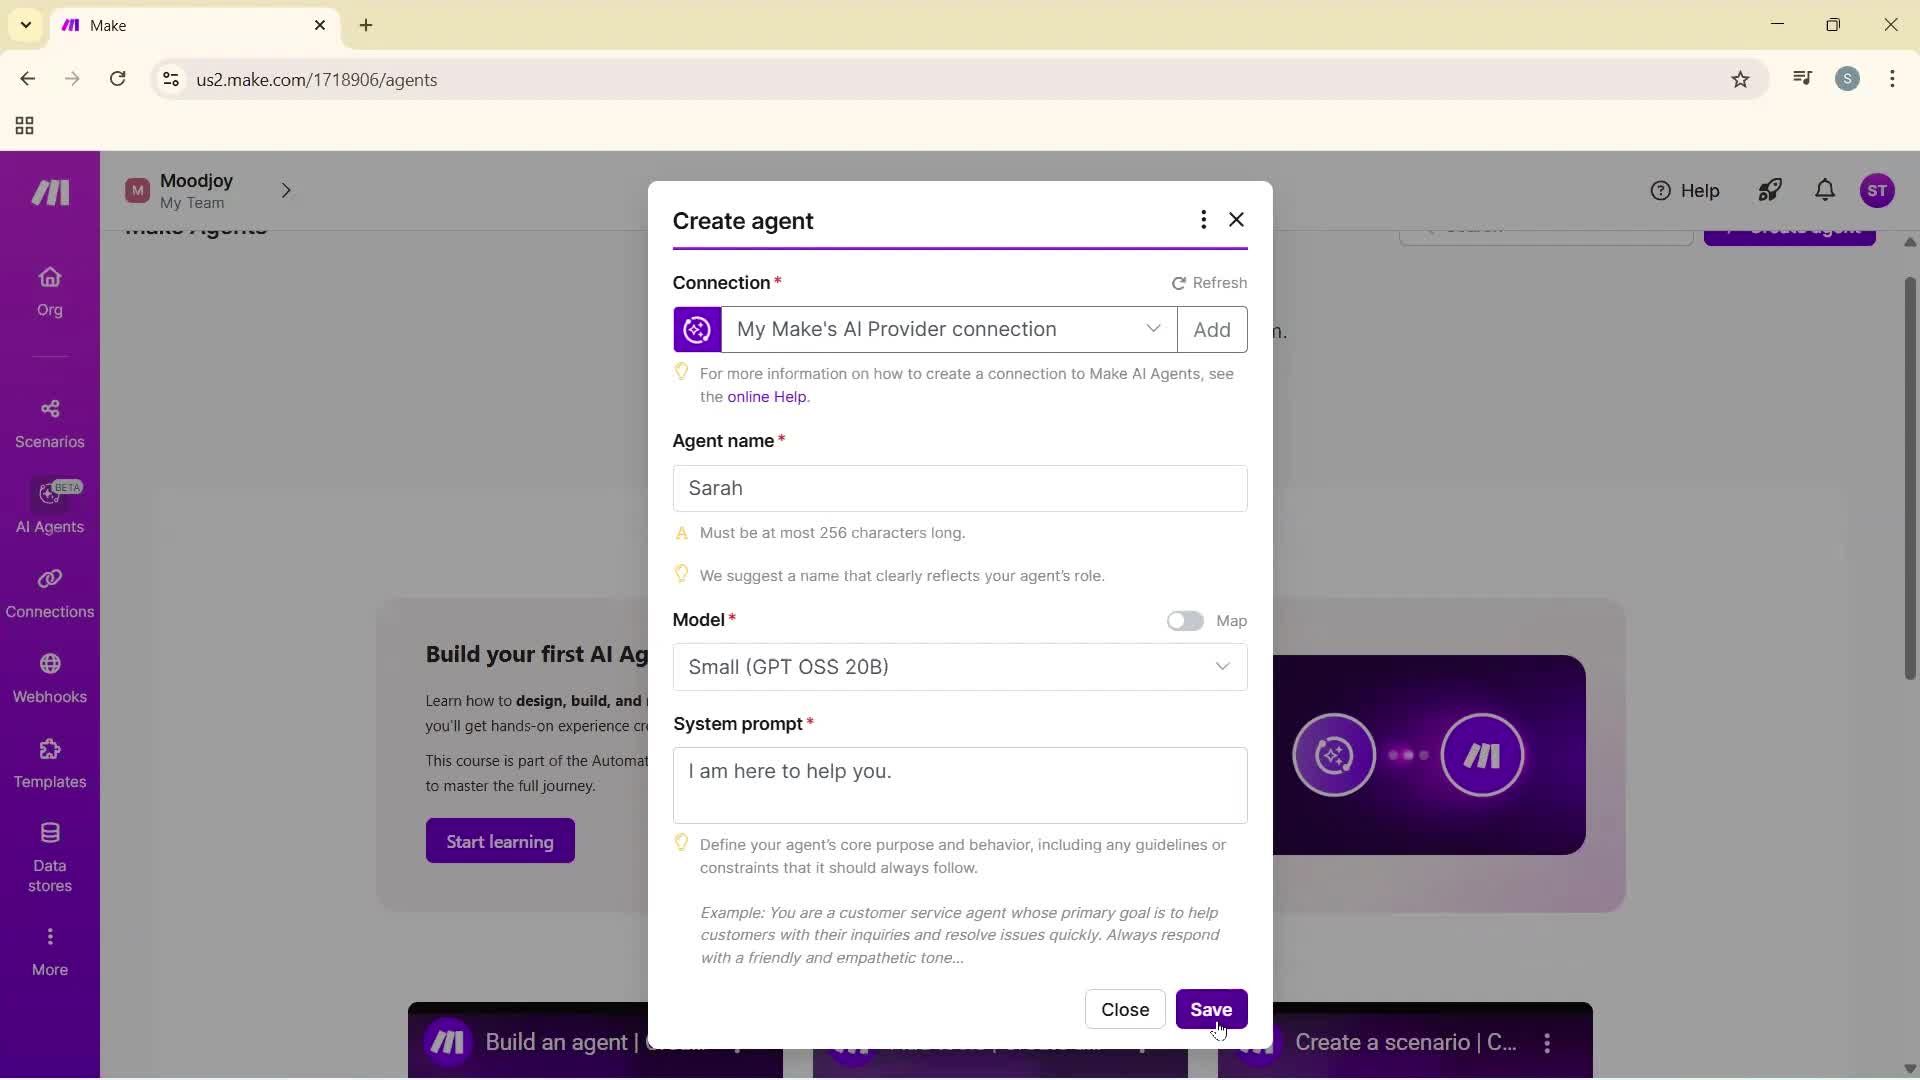The height and width of the screenshot is (1080, 1920).
Task: Open the More menu in the sidebar
Action: [49, 948]
